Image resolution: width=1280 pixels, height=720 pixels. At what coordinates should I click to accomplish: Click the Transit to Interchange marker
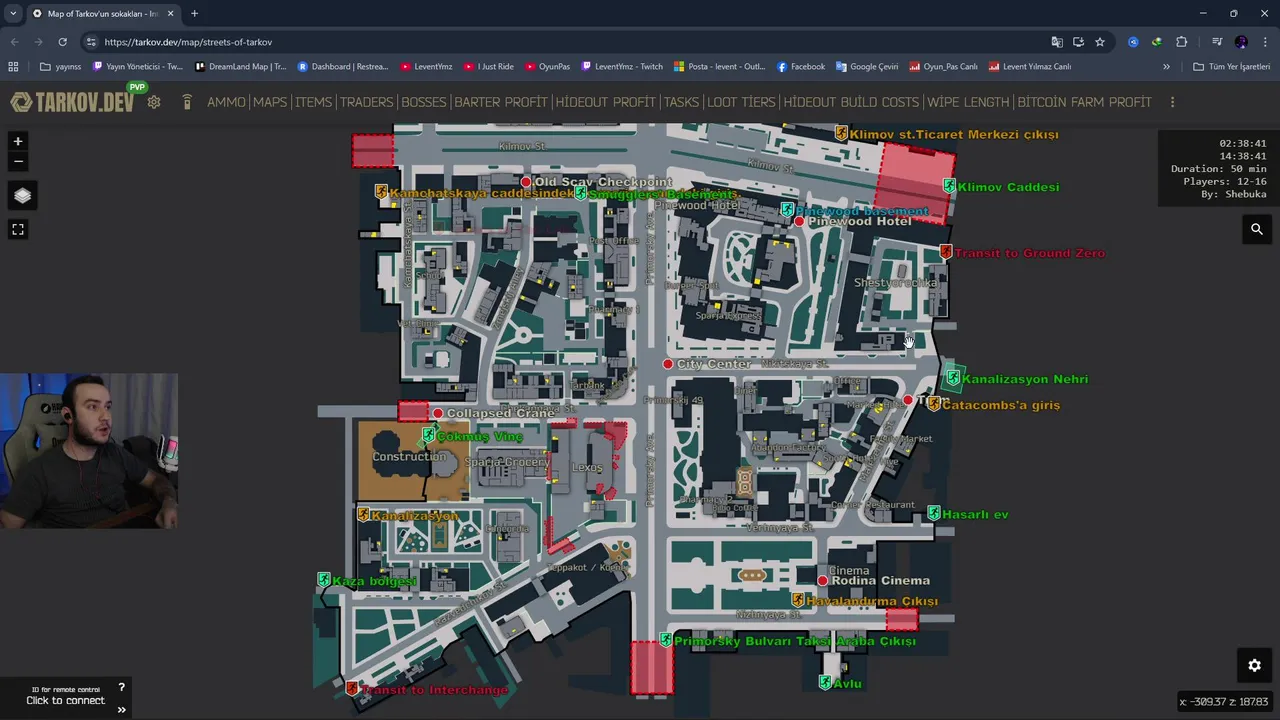[x=351, y=689]
